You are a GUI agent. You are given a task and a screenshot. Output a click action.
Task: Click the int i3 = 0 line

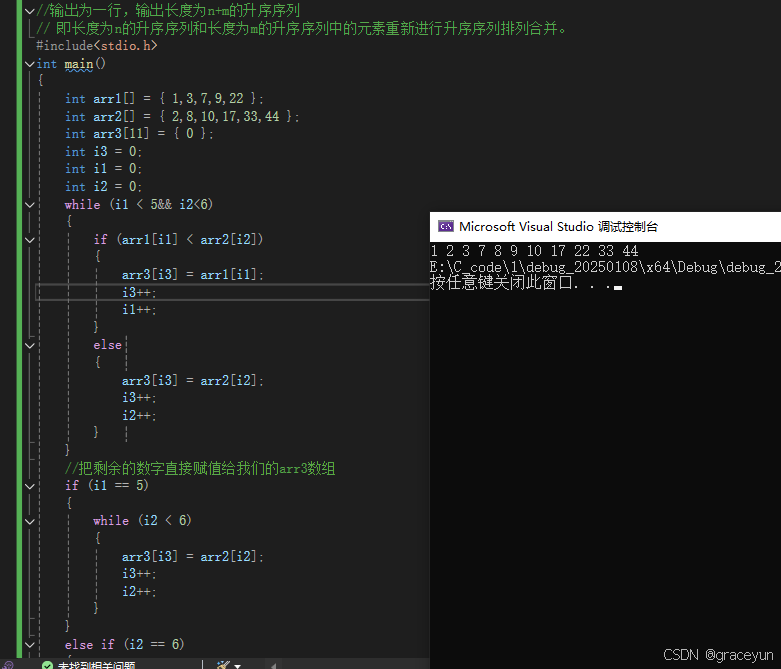103,151
